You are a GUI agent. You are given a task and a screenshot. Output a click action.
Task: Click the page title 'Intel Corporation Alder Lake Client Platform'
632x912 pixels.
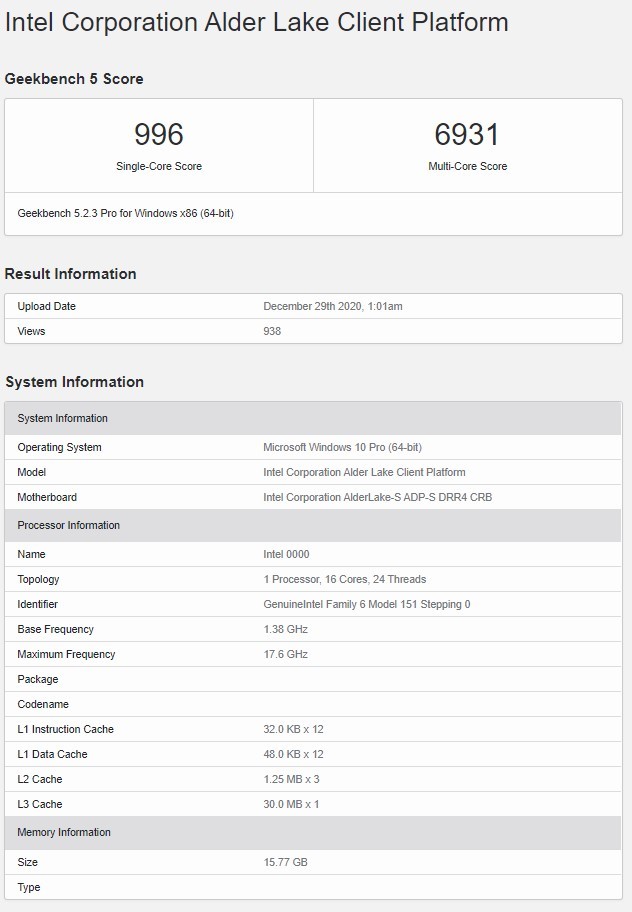pos(256,23)
